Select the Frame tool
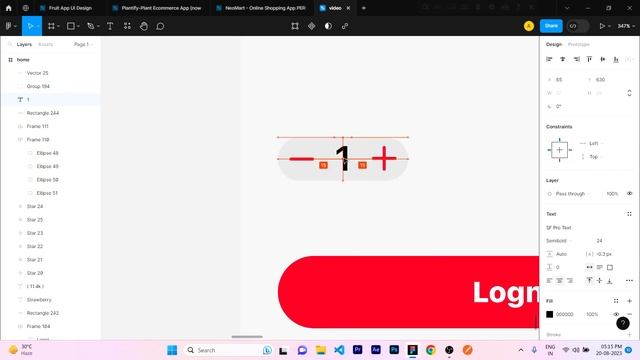This screenshot has height=360, width=640. (x=51, y=26)
